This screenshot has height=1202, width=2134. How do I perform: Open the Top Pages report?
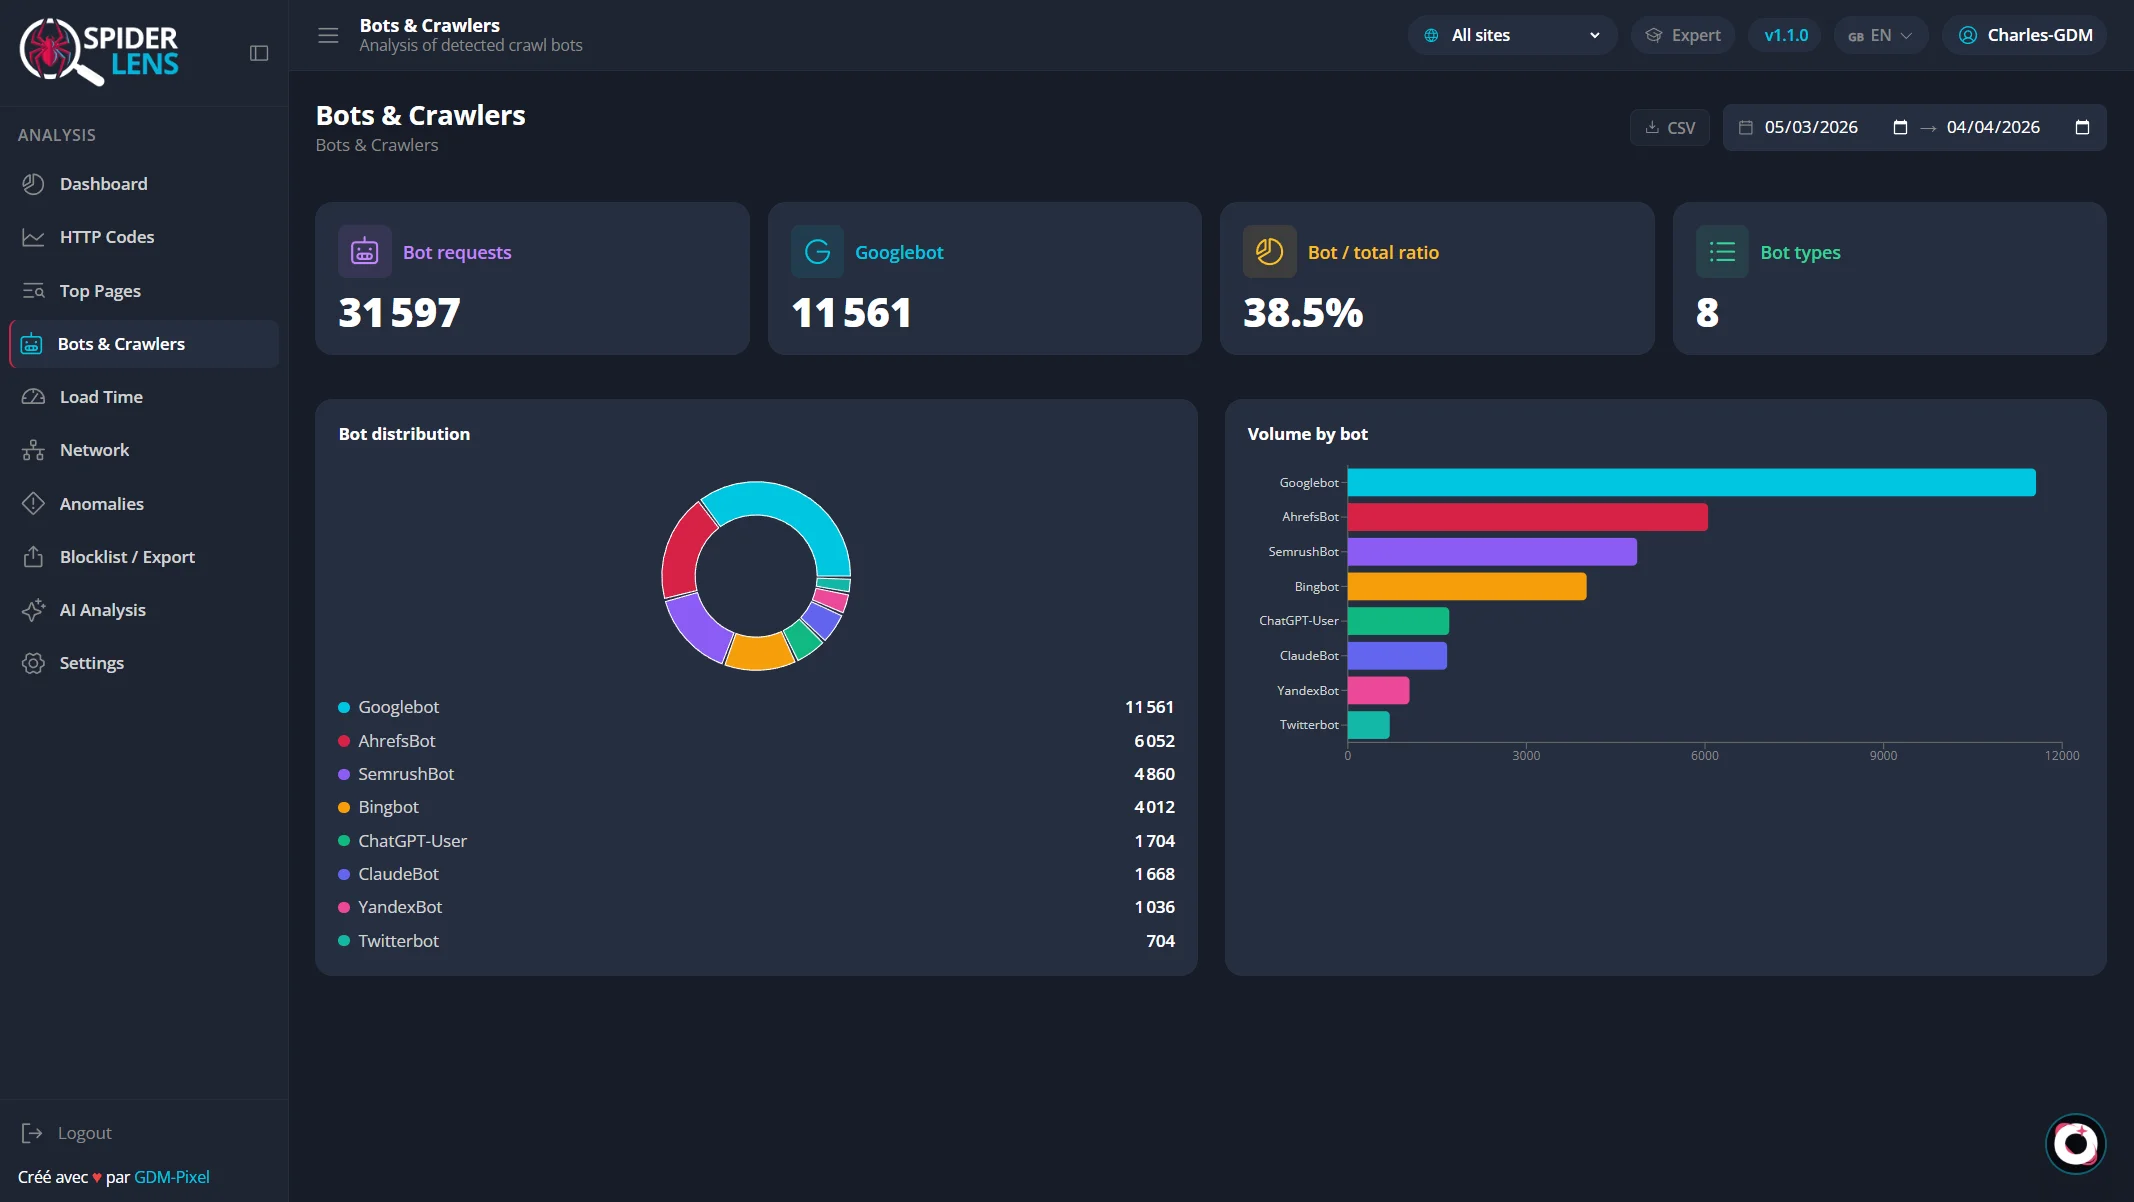(x=99, y=290)
